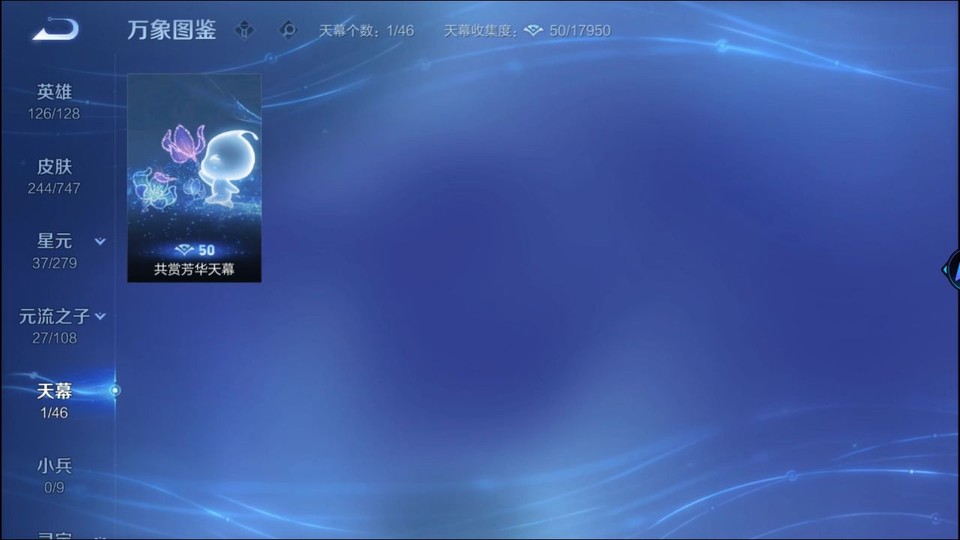Open the 共赏芳华天幕 card thumbnail
The image size is (960, 540).
coord(194,160)
